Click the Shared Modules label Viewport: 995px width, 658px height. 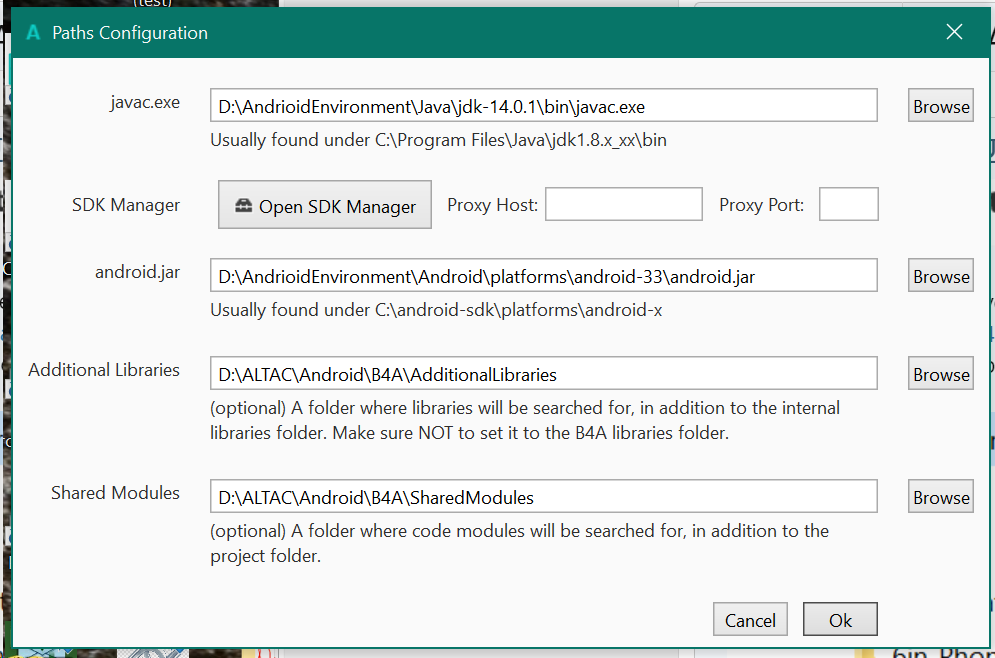[115, 493]
